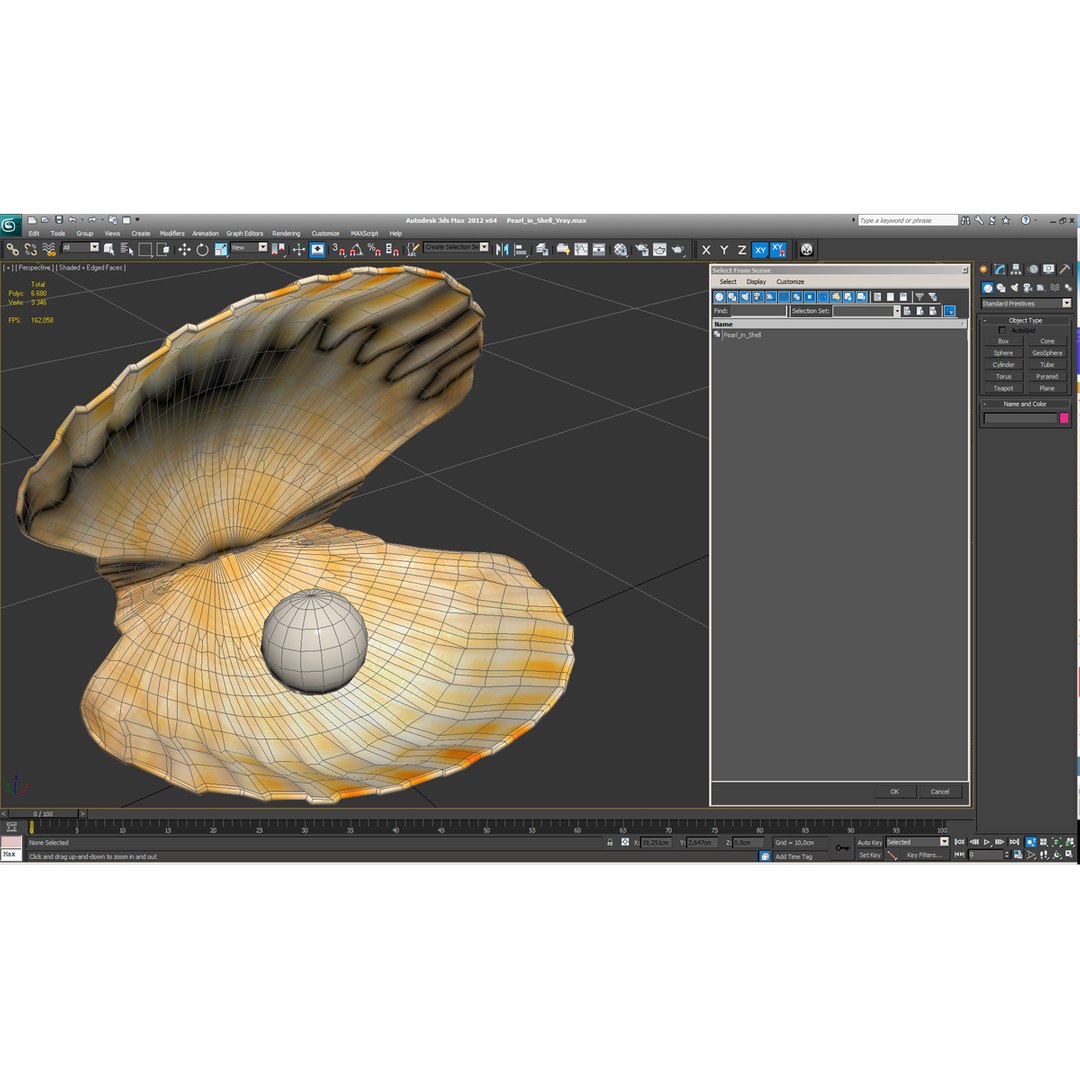Open the reference coordinate View dropdown
Viewport: 1080px width, 1080px height.
249,247
